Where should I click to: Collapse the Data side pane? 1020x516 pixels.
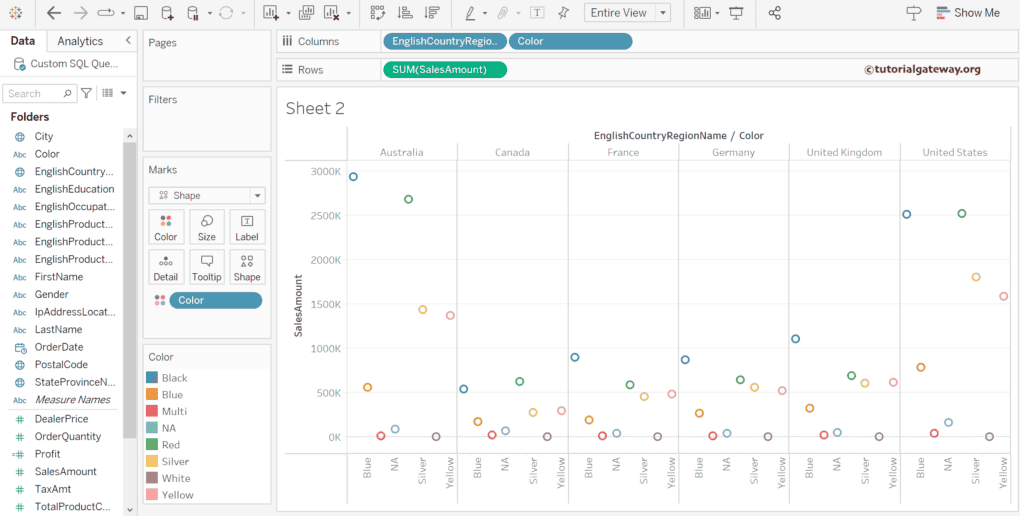click(x=128, y=41)
